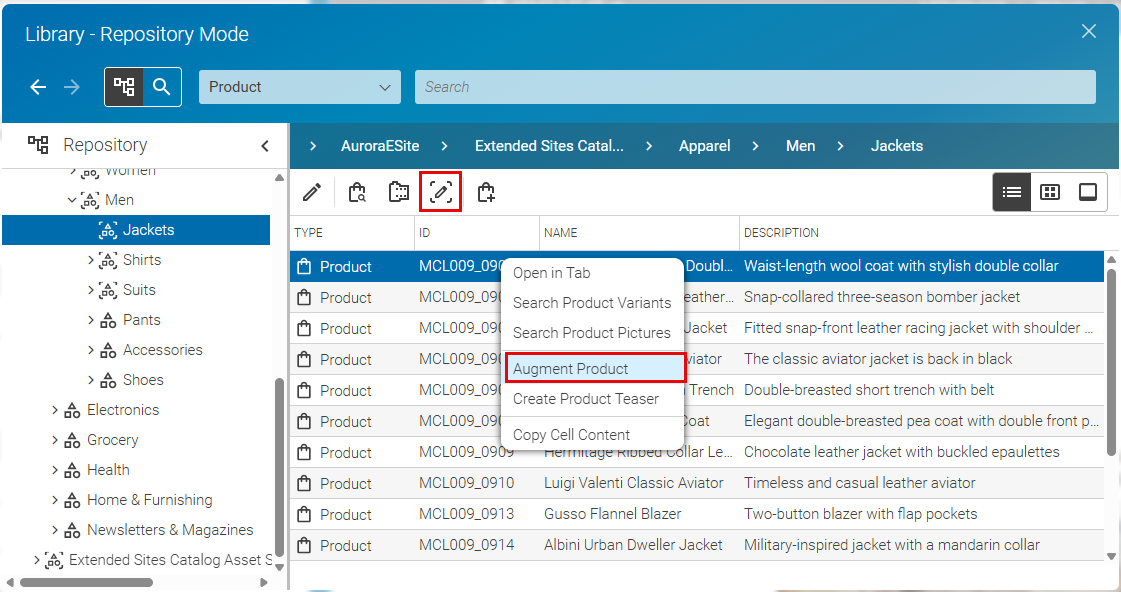Click the tree panel horizontal scrollbar
The image size is (1121, 592).
86,582
